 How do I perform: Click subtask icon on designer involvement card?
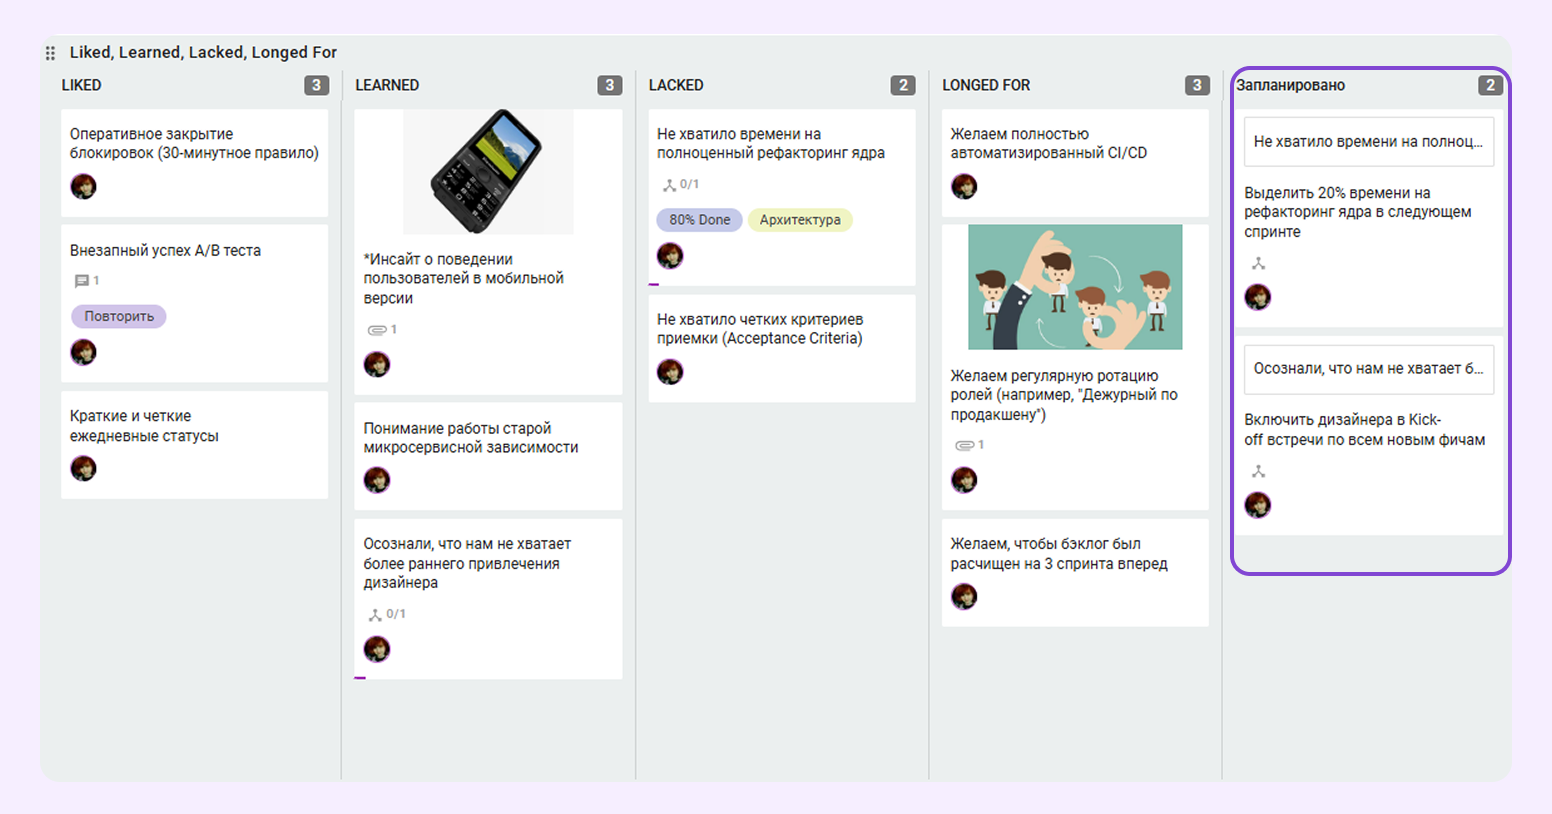(375, 615)
